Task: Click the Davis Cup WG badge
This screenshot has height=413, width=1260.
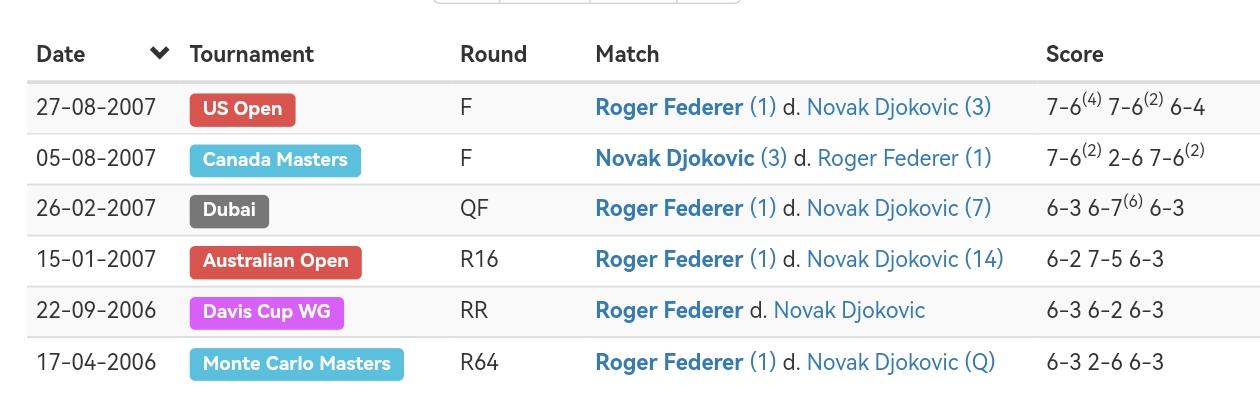Action: [266, 312]
